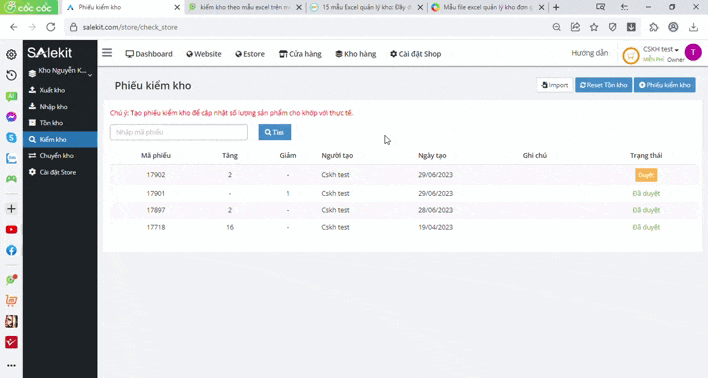Click slip number 17718

point(156,227)
